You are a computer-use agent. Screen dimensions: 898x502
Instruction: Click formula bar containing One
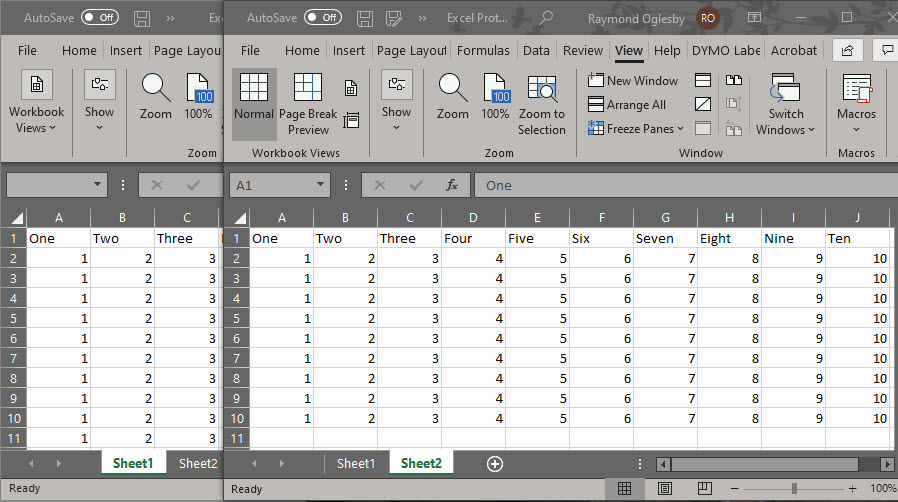click(x=687, y=185)
